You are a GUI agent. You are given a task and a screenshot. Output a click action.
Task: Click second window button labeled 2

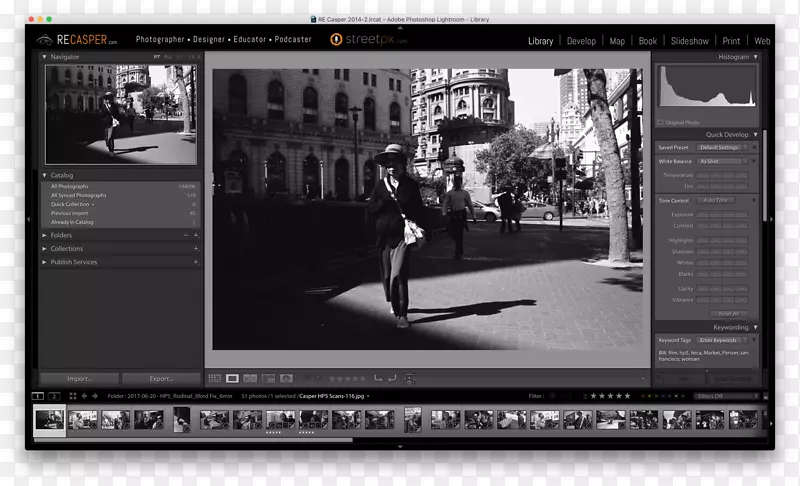click(x=54, y=396)
